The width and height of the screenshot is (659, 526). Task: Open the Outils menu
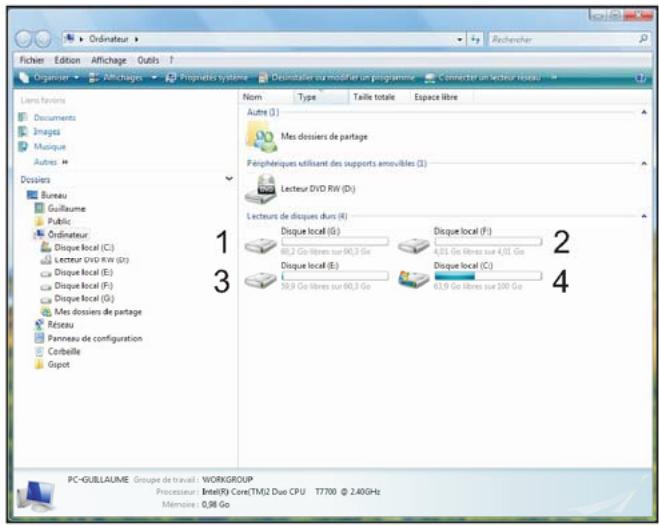(148, 60)
